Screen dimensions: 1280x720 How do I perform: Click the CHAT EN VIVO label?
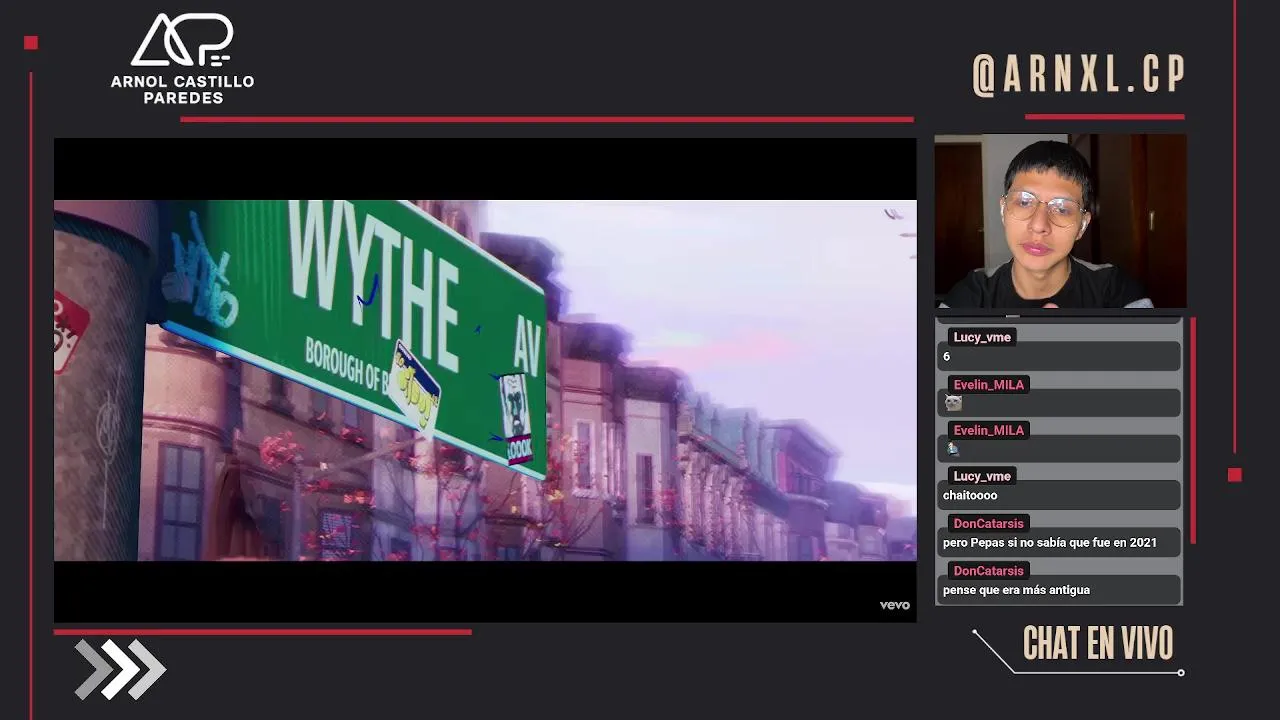[1097, 644]
